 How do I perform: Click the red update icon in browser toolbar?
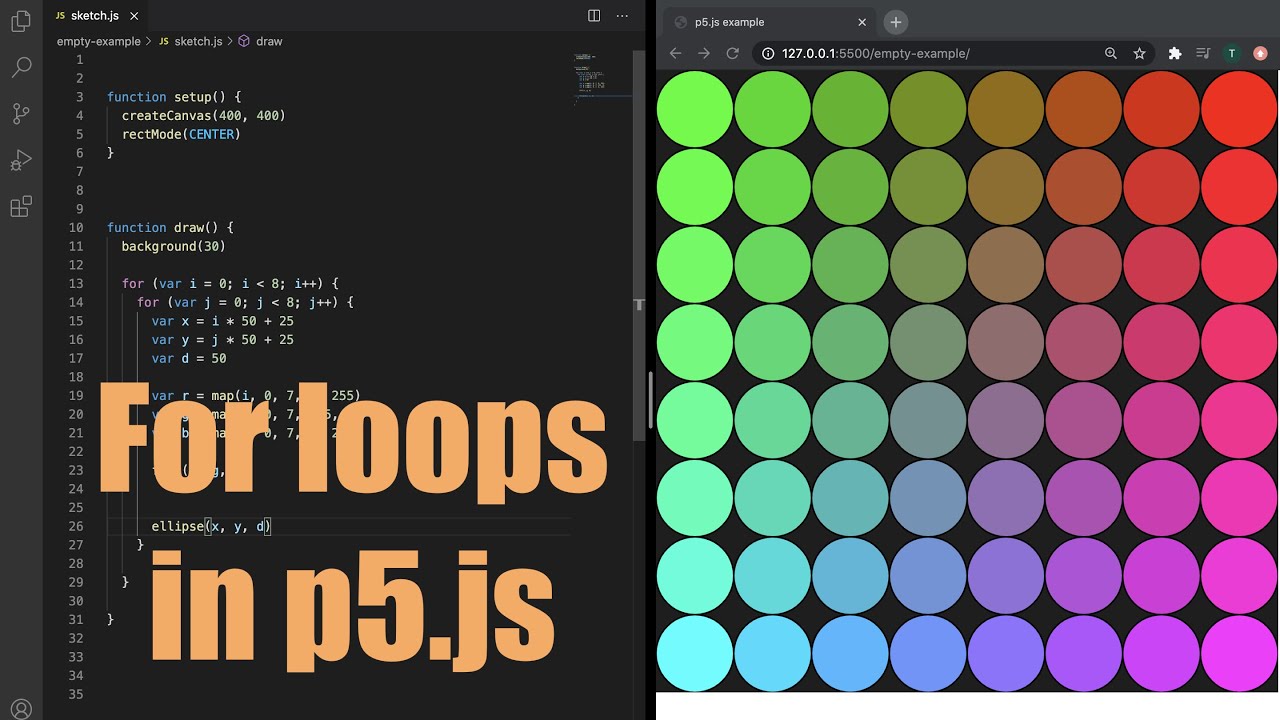click(1260, 53)
